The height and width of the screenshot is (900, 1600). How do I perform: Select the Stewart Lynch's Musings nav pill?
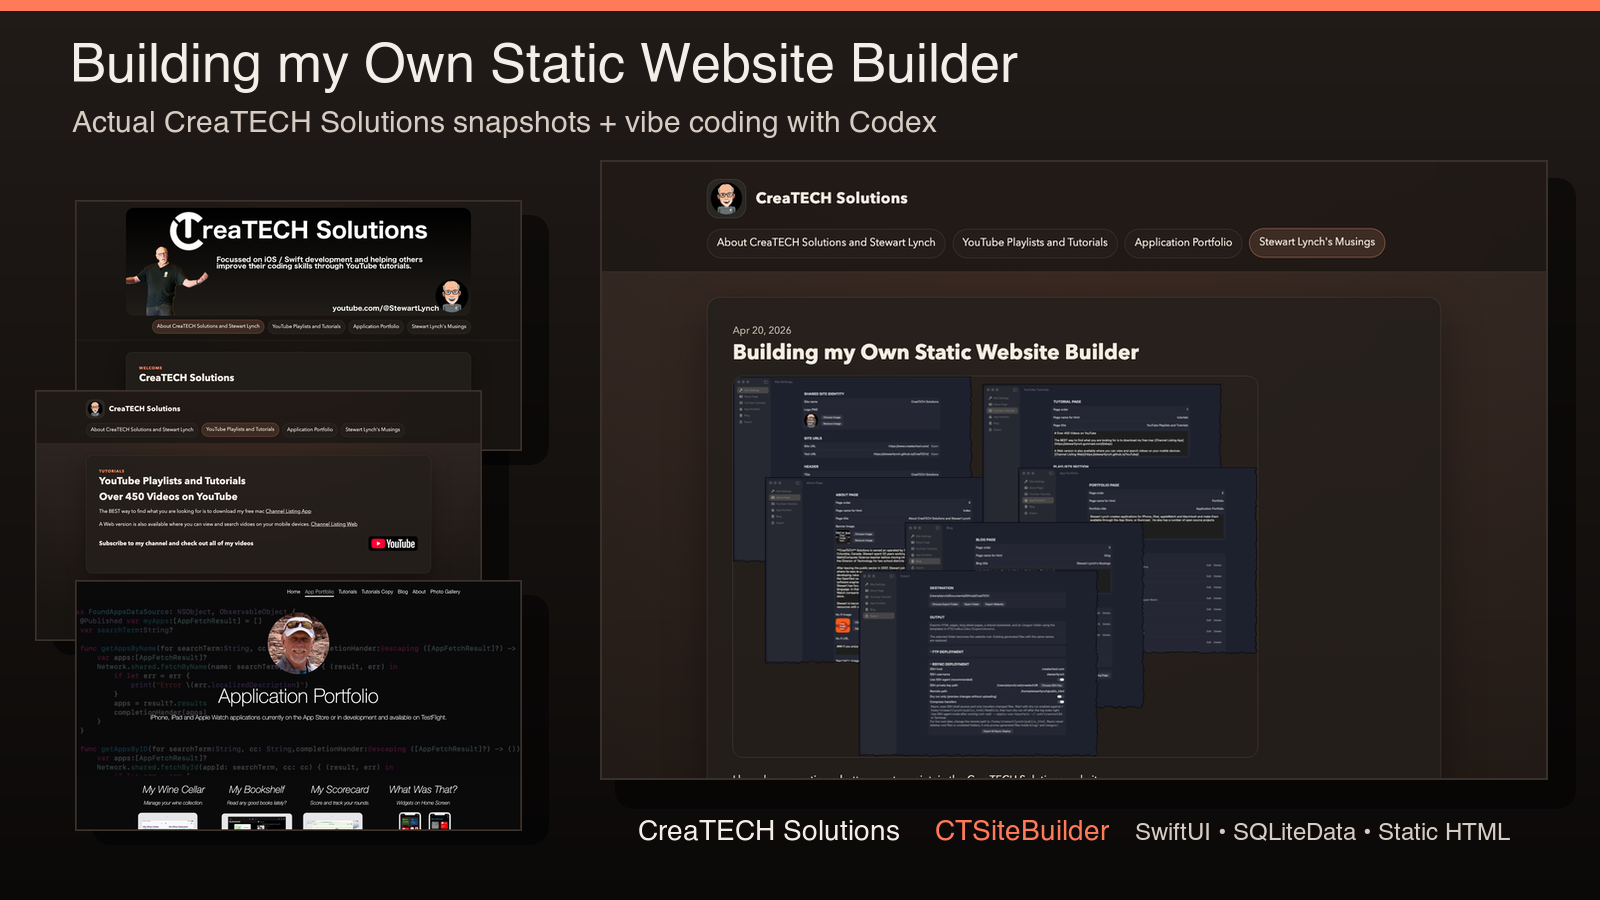pos(1317,243)
